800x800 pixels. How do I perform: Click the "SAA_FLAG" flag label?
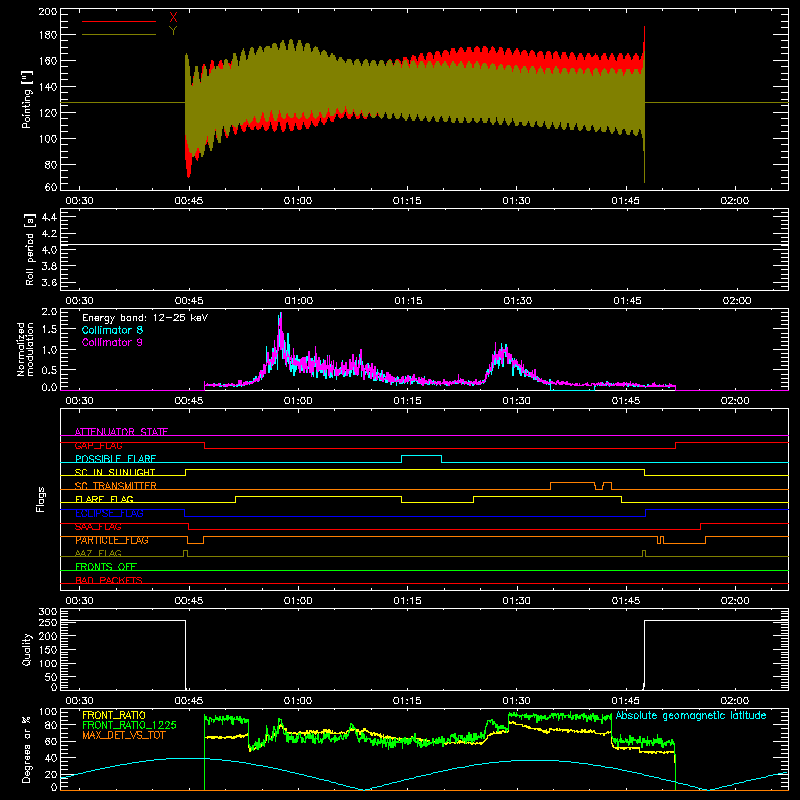[98, 527]
